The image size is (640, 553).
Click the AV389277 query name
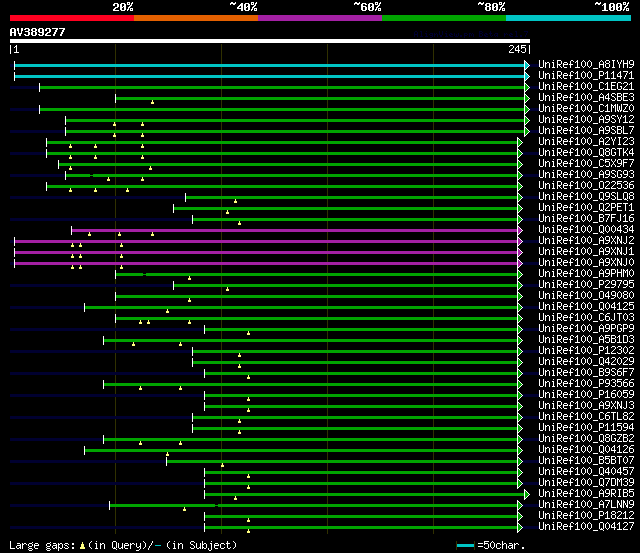(x=38, y=32)
